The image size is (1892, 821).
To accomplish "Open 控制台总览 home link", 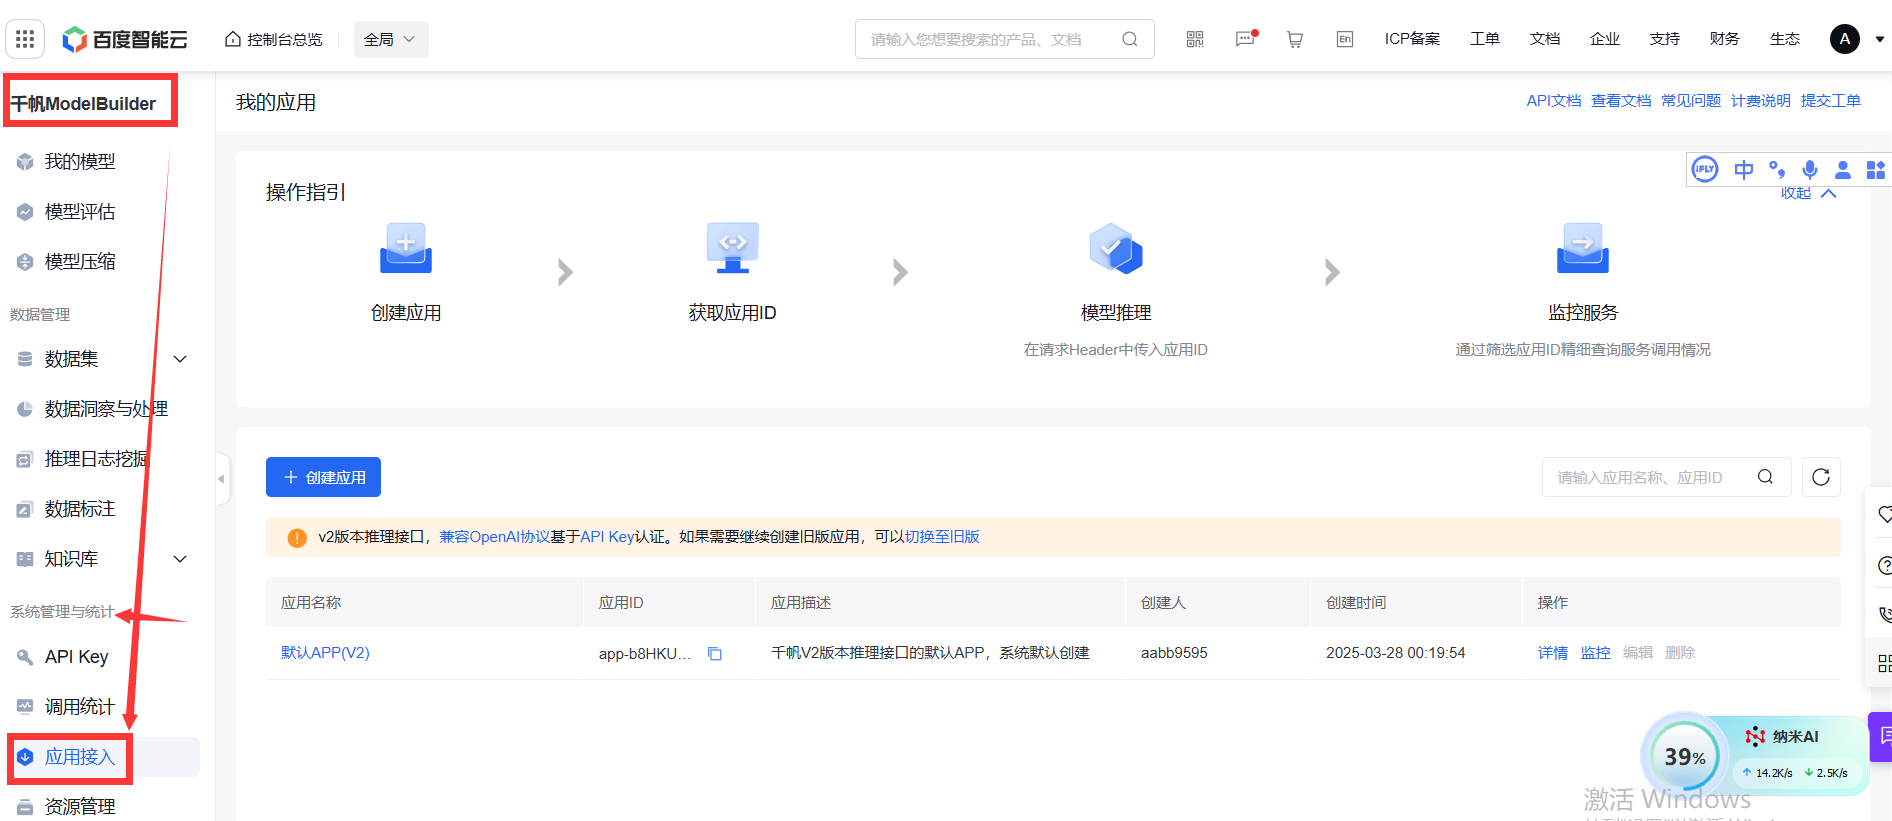I will tap(273, 39).
